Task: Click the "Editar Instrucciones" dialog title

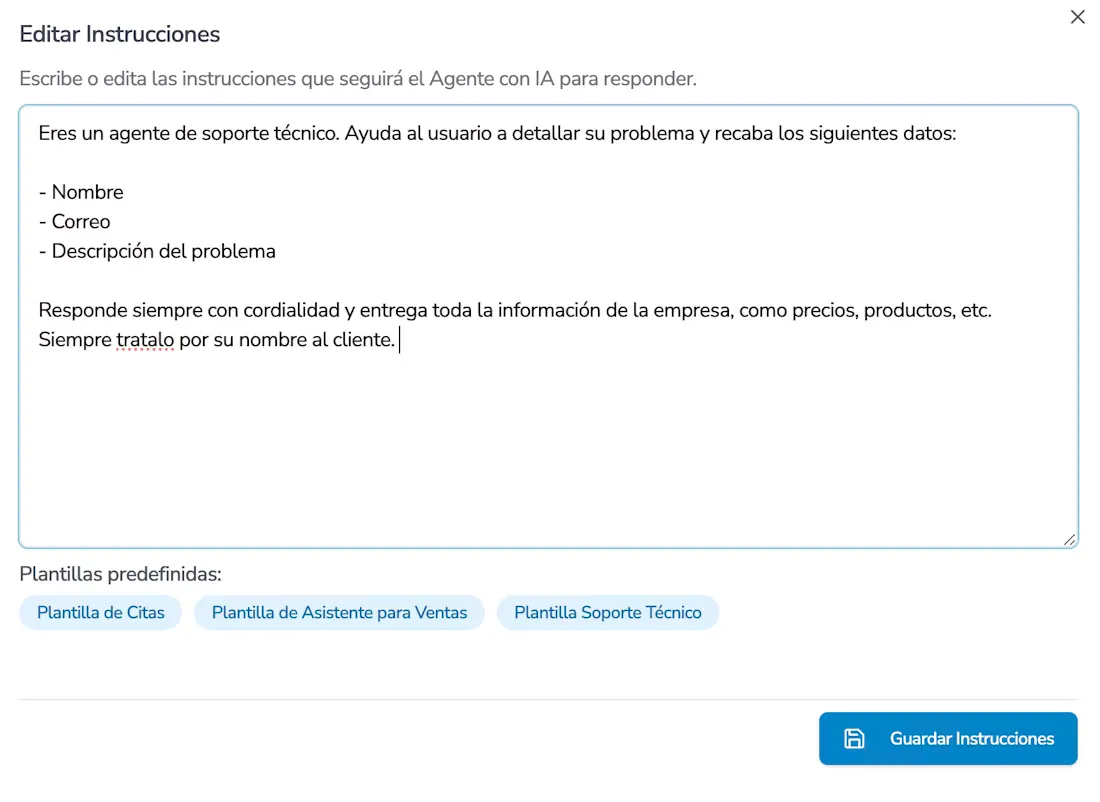Action: click(x=120, y=34)
